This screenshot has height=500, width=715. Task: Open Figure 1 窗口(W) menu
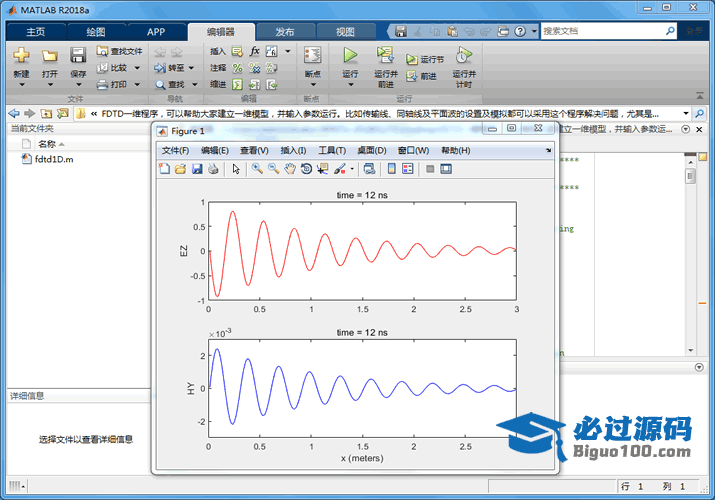click(413, 150)
